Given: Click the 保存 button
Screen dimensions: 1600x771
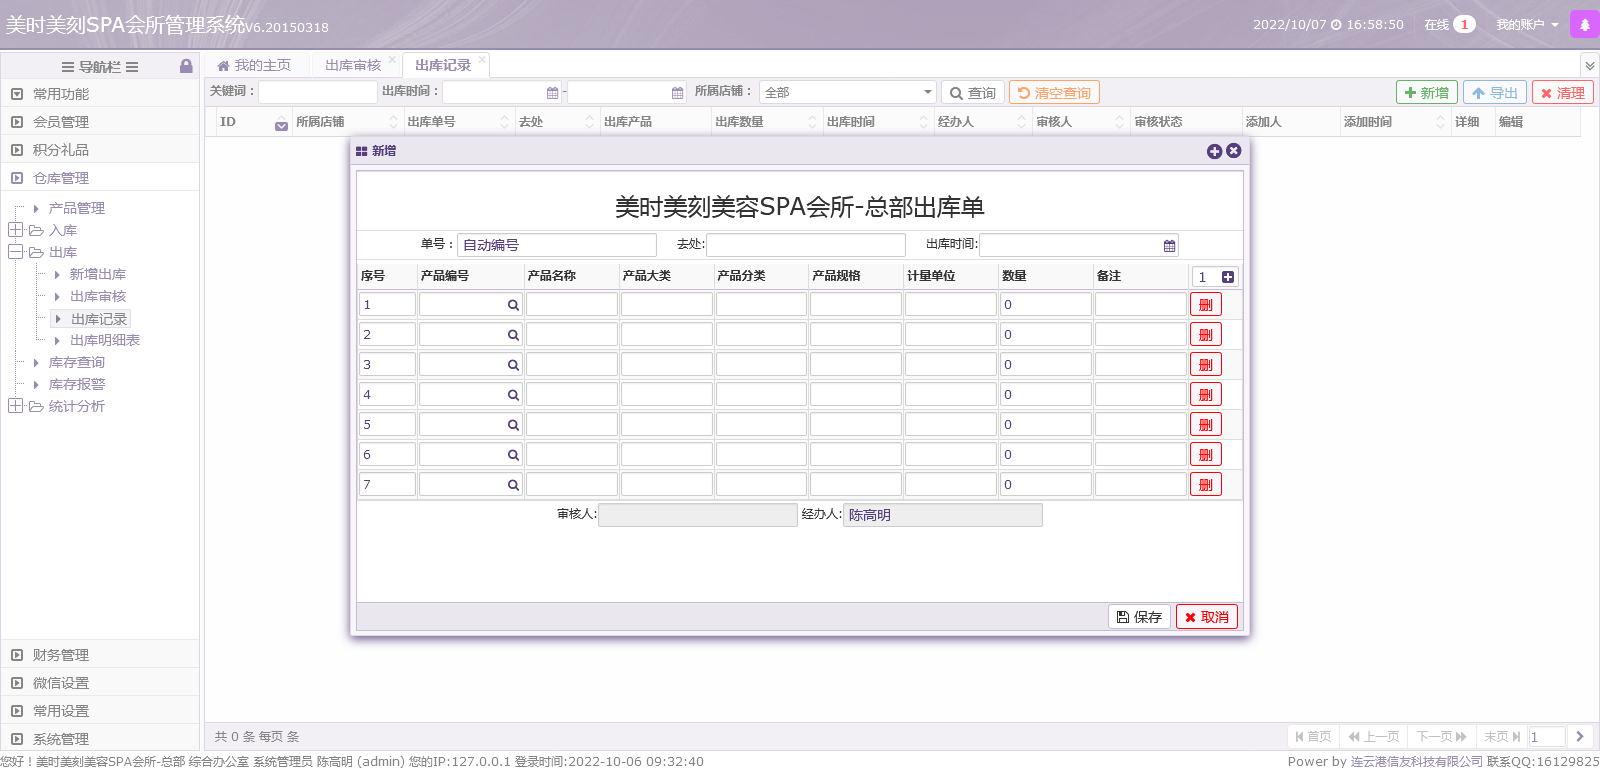Looking at the screenshot, I should pyautogui.click(x=1139, y=617).
